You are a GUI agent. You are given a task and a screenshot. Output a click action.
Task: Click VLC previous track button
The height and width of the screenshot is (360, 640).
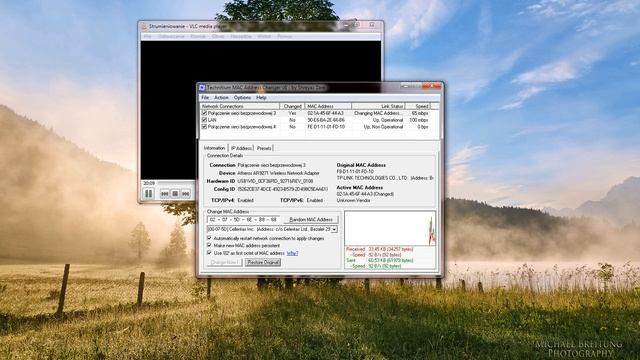click(164, 194)
